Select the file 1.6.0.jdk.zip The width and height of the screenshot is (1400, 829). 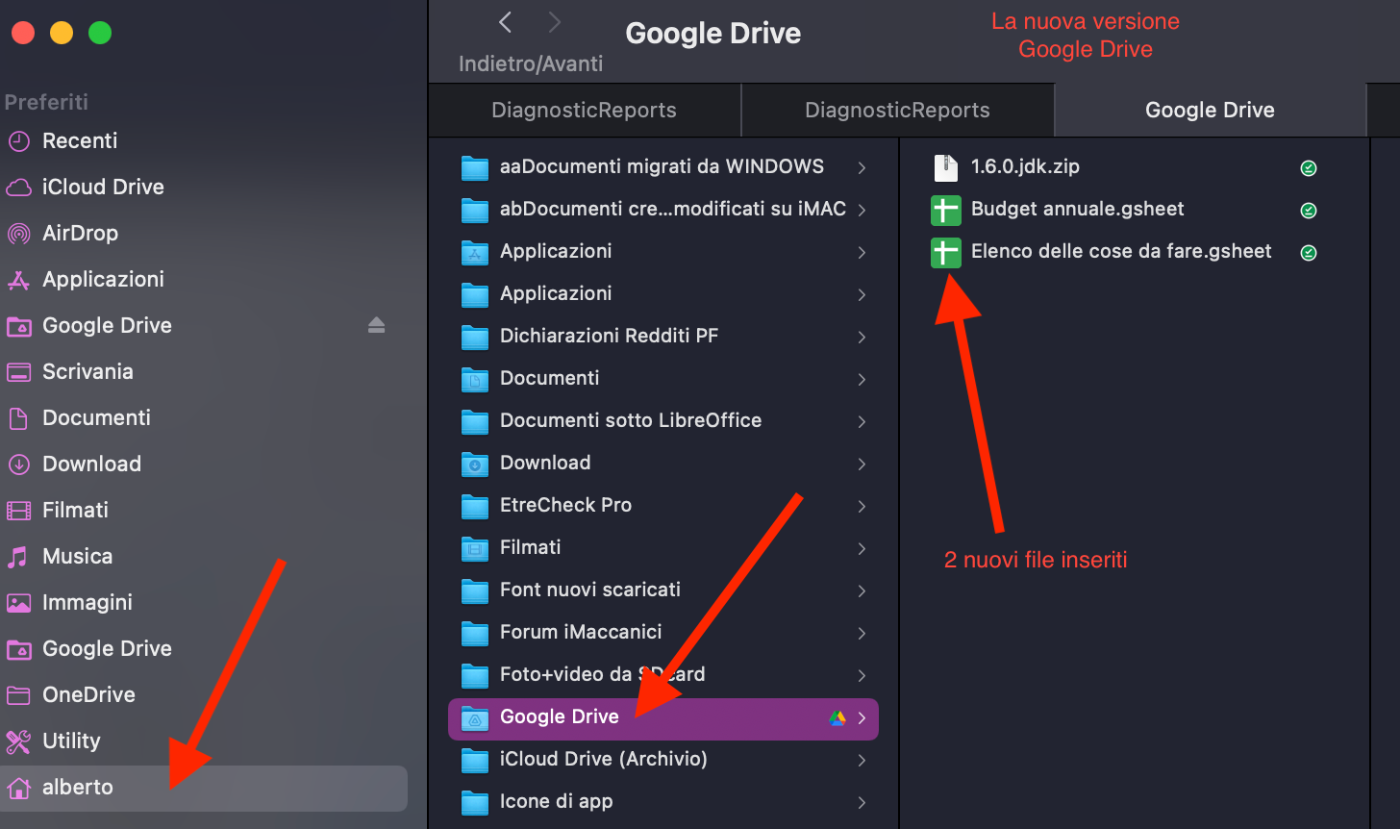(1025, 167)
